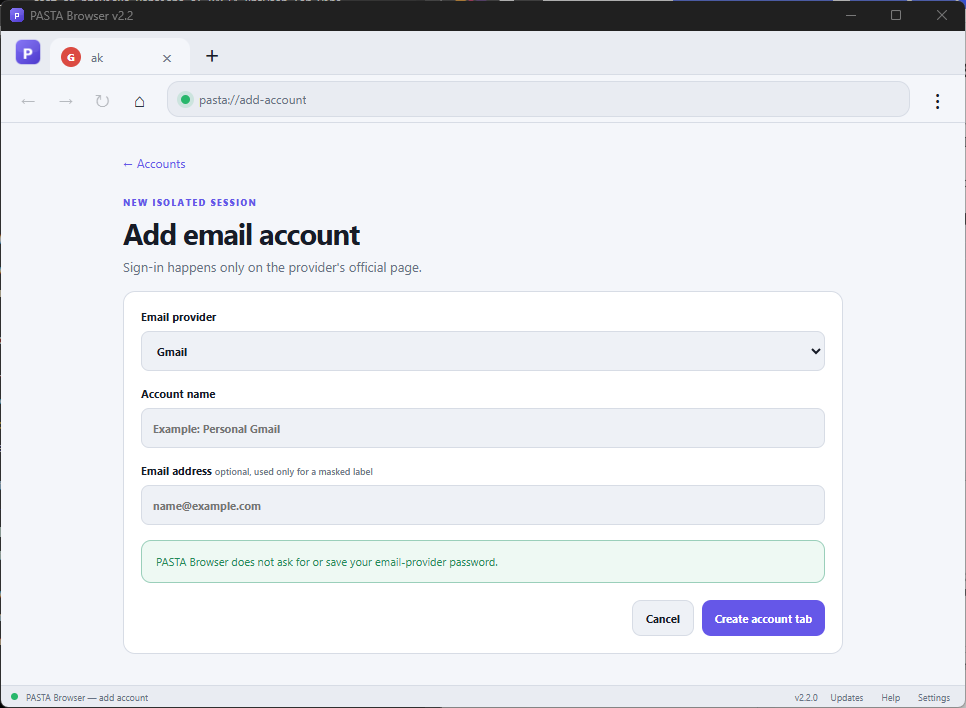Go back with the left arrow
966x708 pixels.
coord(28,100)
